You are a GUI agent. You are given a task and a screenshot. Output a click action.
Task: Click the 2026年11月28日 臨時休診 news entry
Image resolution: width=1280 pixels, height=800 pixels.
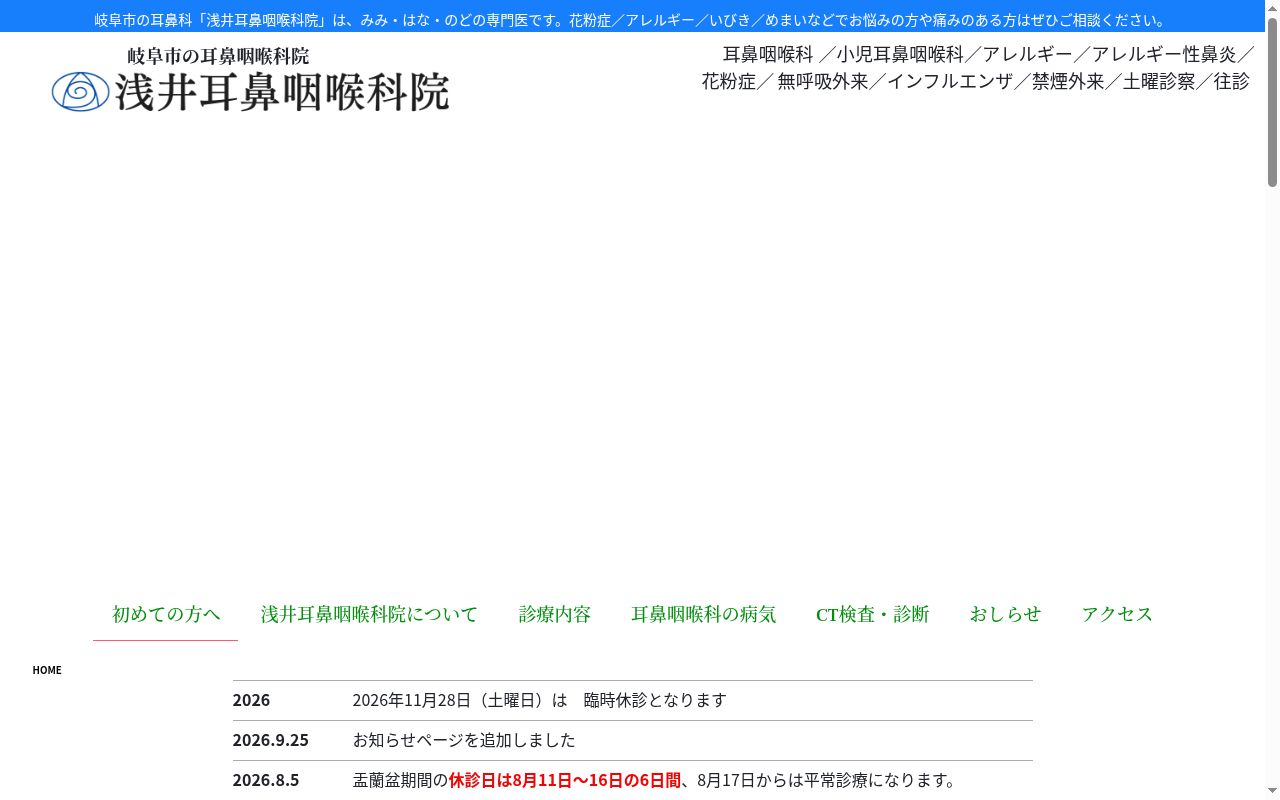click(x=540, y=700)
